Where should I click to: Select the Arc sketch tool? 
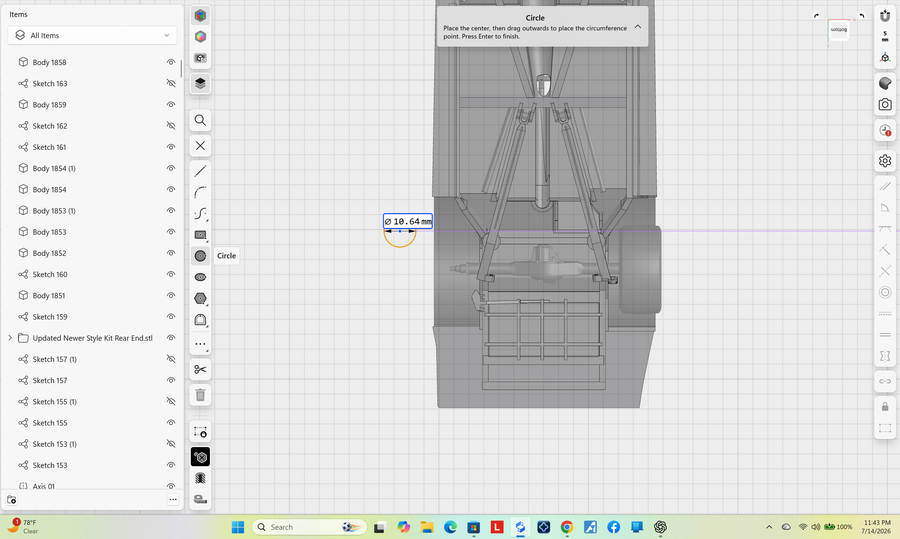(200, 192)
